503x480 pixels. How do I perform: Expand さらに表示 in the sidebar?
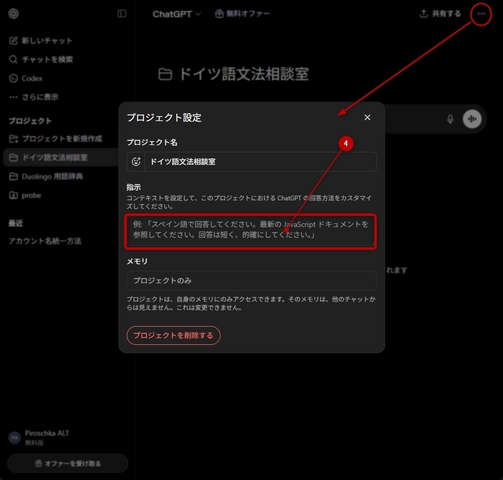click(x=33, y=97)
